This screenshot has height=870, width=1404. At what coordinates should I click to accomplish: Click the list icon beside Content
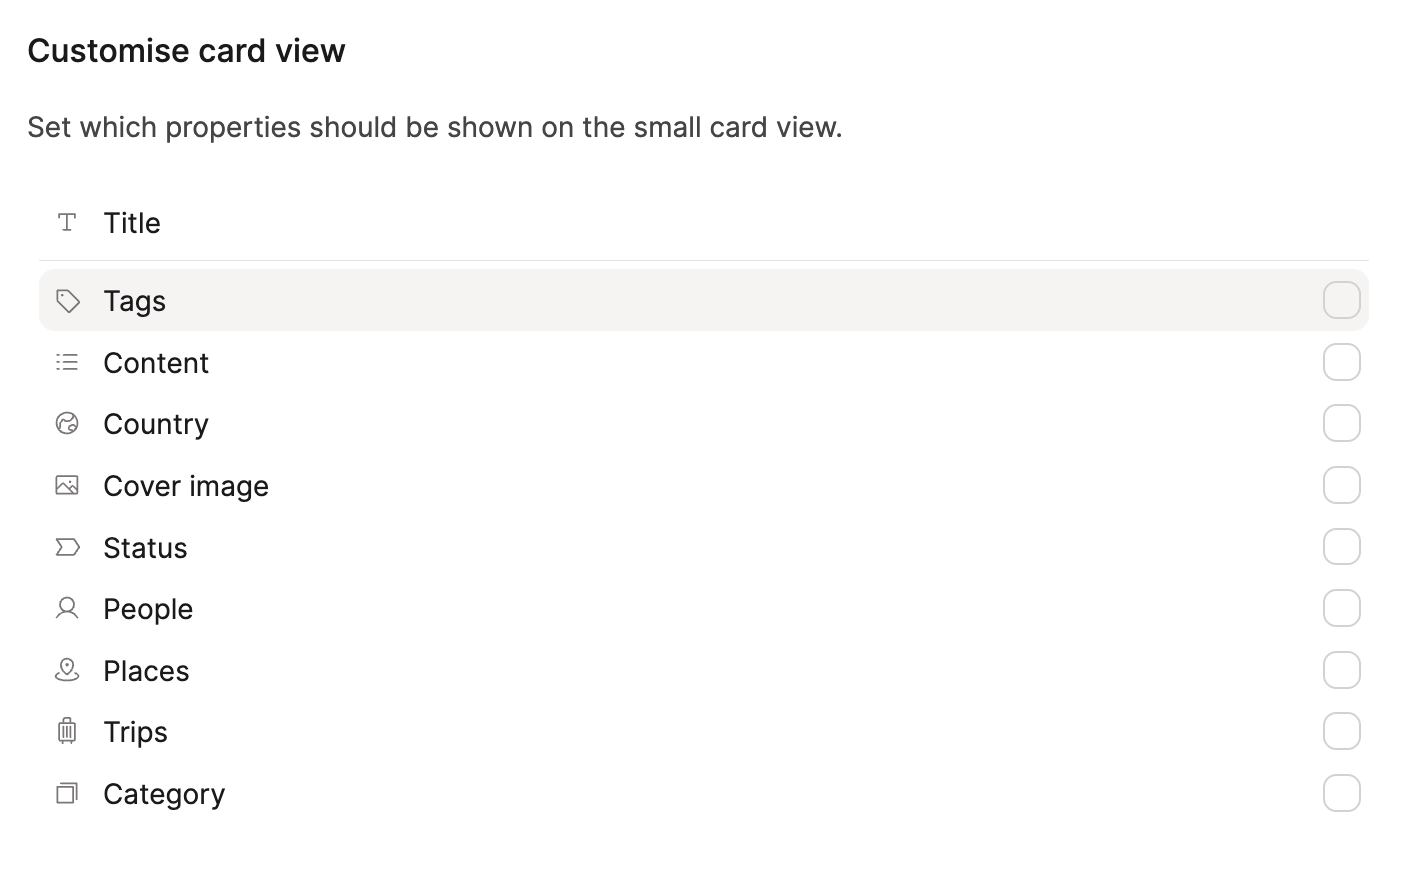[x=66, y=362]
